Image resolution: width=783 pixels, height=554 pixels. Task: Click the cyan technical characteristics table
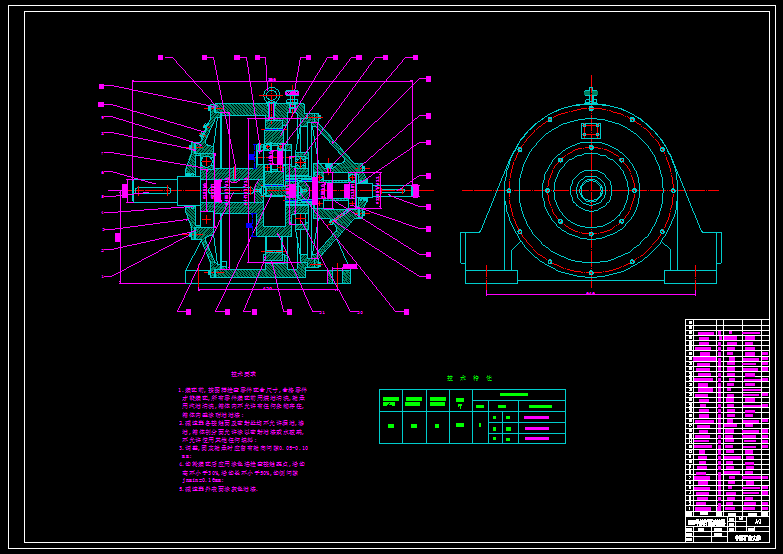click(472, 417)
